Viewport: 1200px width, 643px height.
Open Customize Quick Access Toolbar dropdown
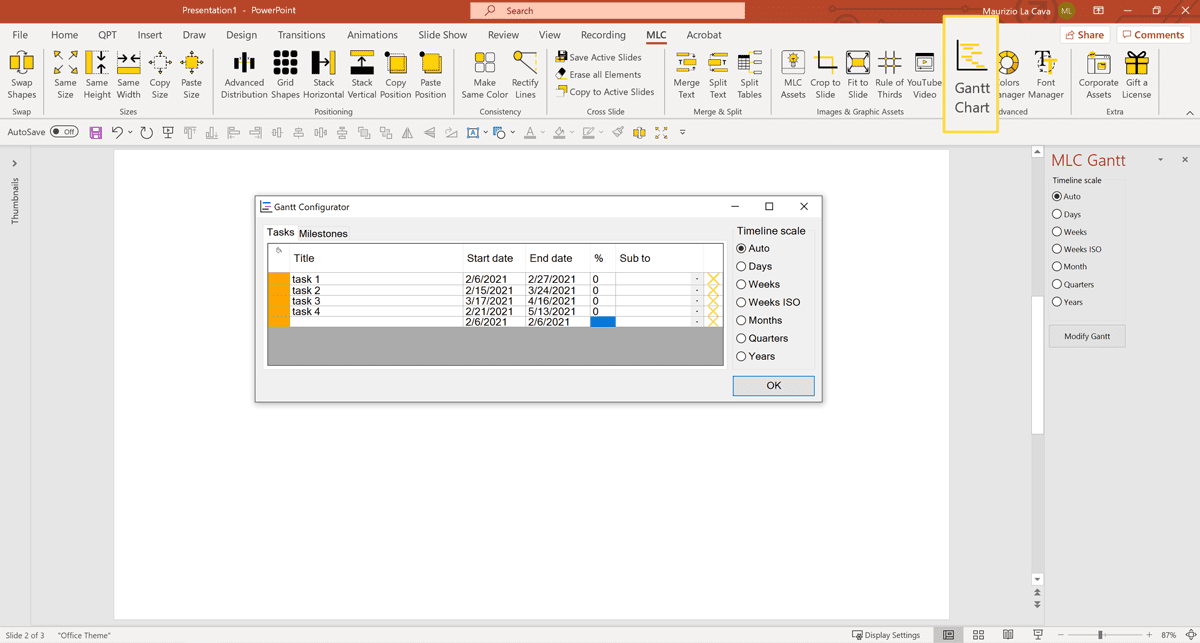click(x=683, y=132)
